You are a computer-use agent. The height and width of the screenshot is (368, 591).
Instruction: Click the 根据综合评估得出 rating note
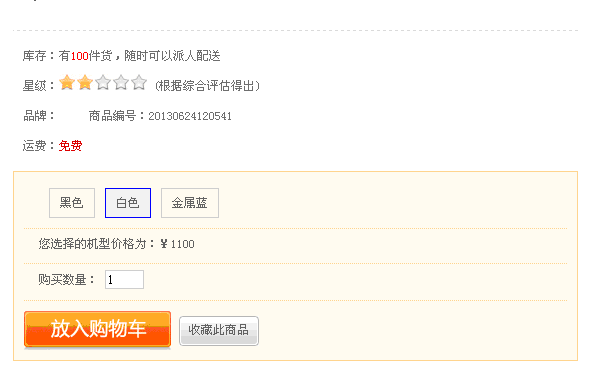tap(207, 86)
